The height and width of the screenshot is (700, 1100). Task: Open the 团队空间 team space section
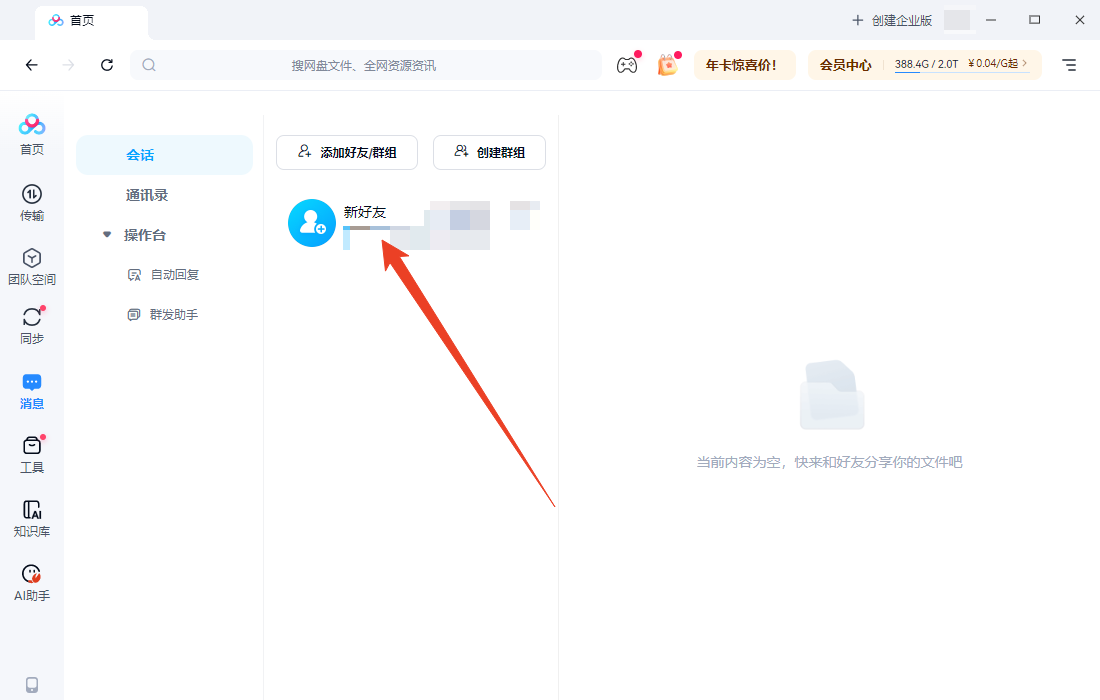point(31,266)
